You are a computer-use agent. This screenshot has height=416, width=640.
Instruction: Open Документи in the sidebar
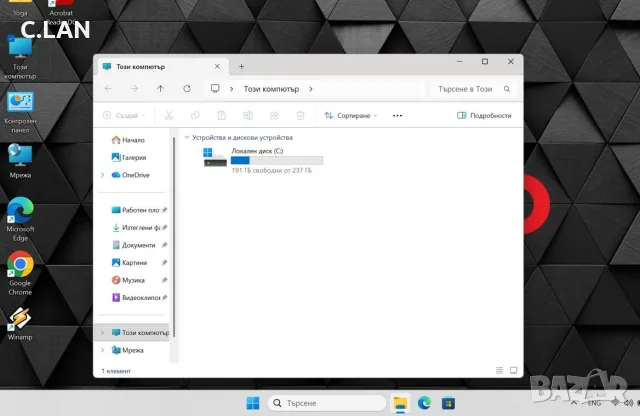coord(139,245)
